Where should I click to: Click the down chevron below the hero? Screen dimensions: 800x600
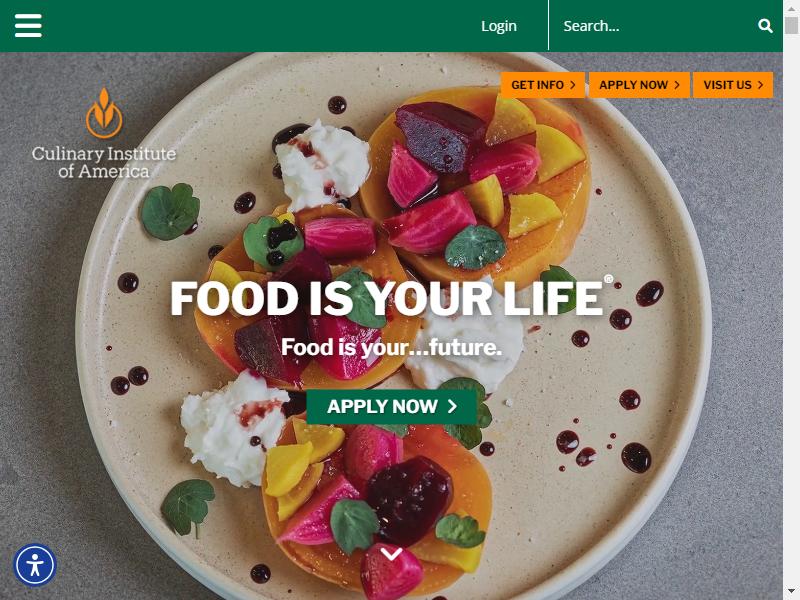pos(391,554)
